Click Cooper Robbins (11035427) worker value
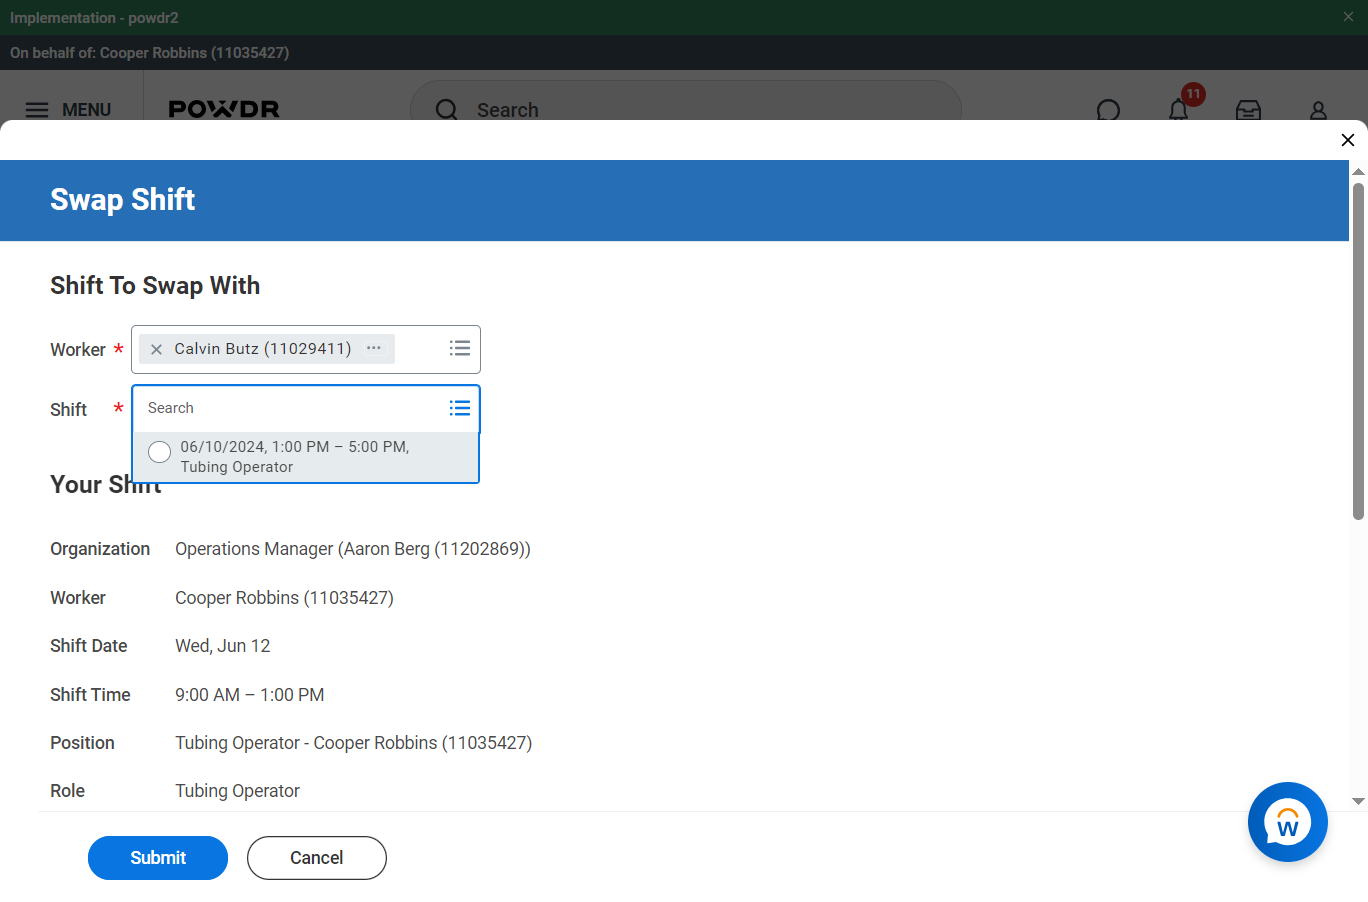The height and width of the screenshot is (902, 1368). [x=285, y=598]
